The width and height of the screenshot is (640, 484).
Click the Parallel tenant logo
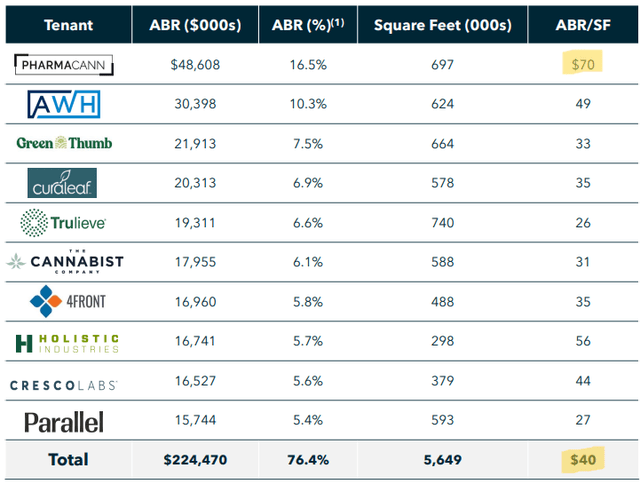[64, 422]
